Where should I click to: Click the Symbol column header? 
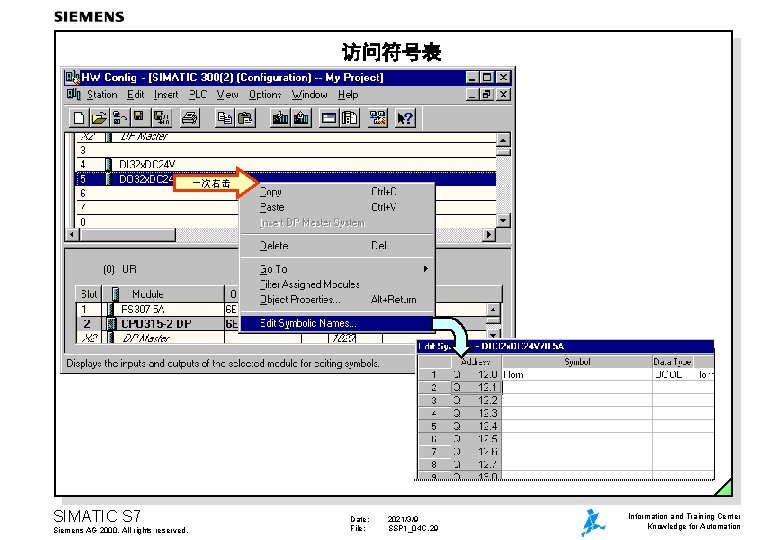click(x=577, y=361)
